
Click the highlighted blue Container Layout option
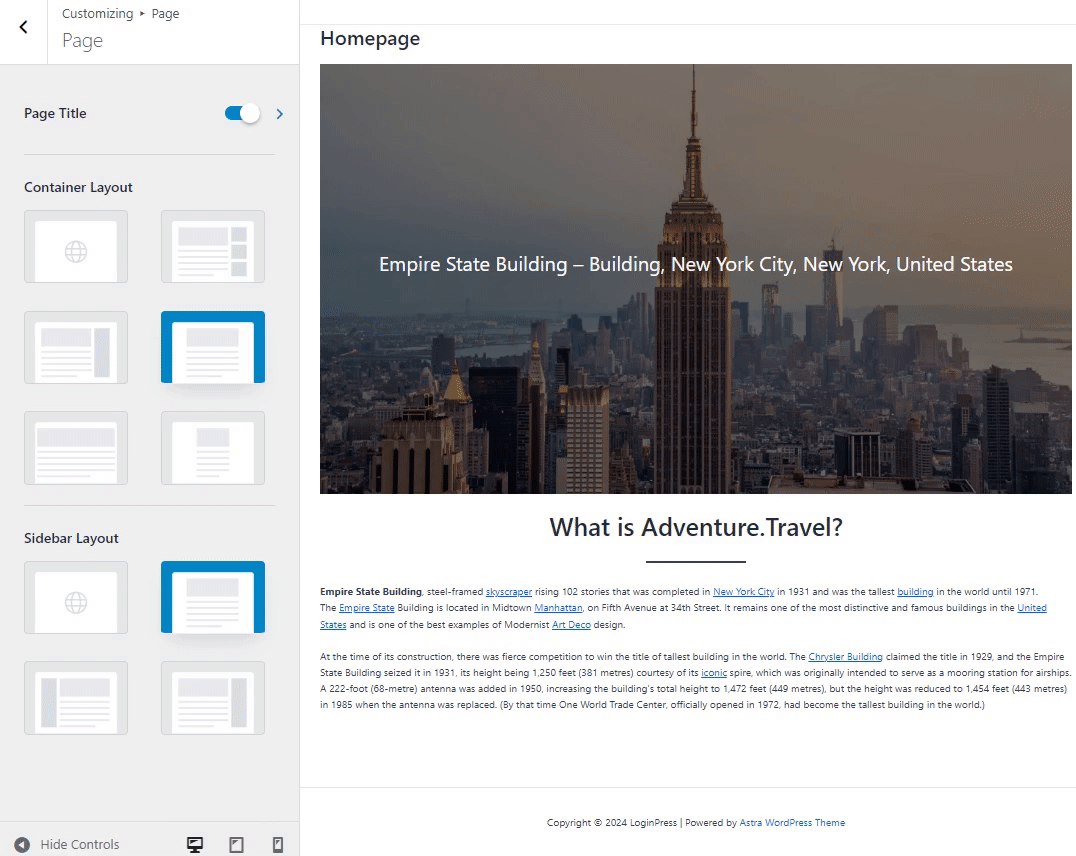point(213,347)
